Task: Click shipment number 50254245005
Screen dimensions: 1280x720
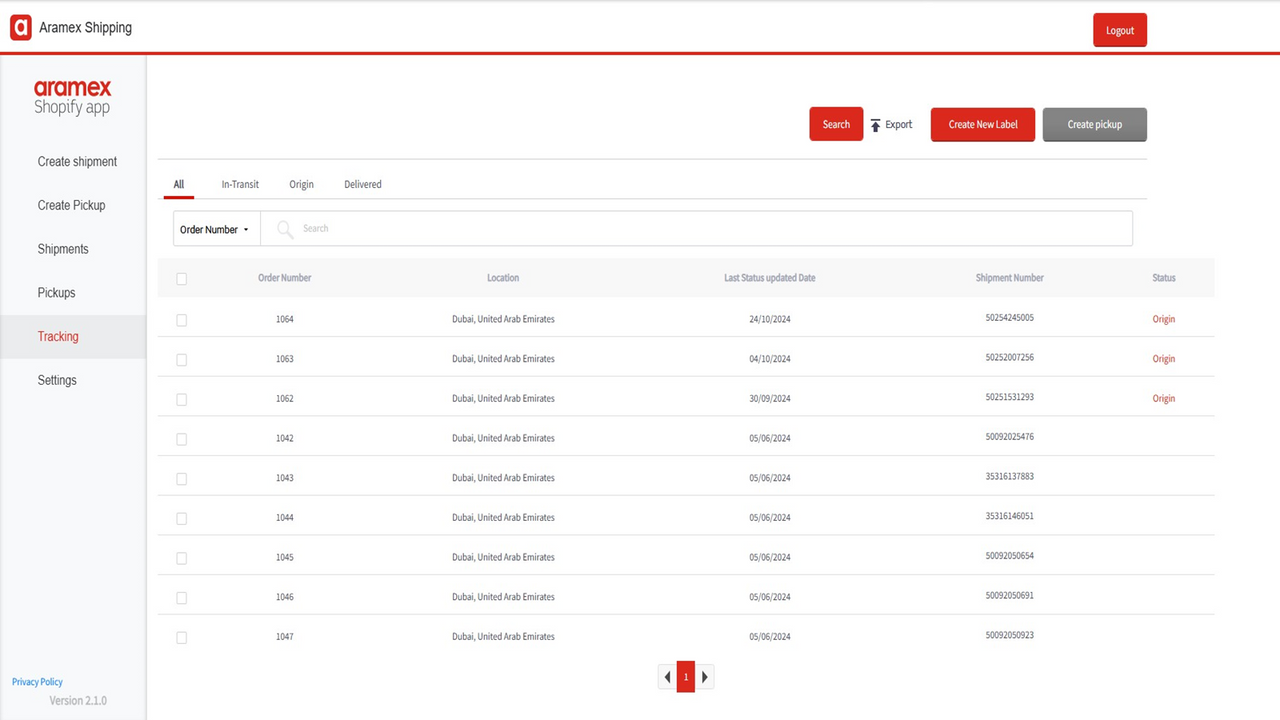Action: click(1010, 318)
